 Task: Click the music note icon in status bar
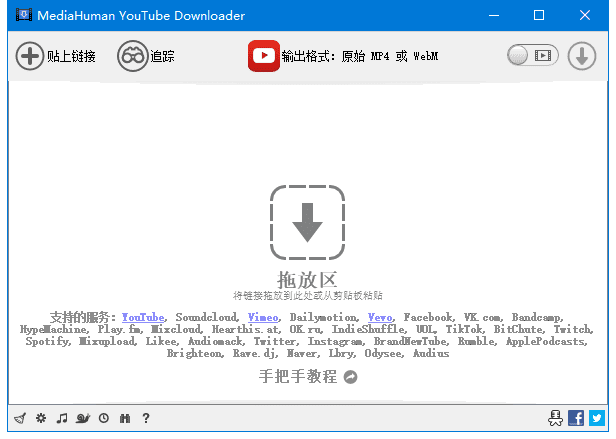coord(61,418)
